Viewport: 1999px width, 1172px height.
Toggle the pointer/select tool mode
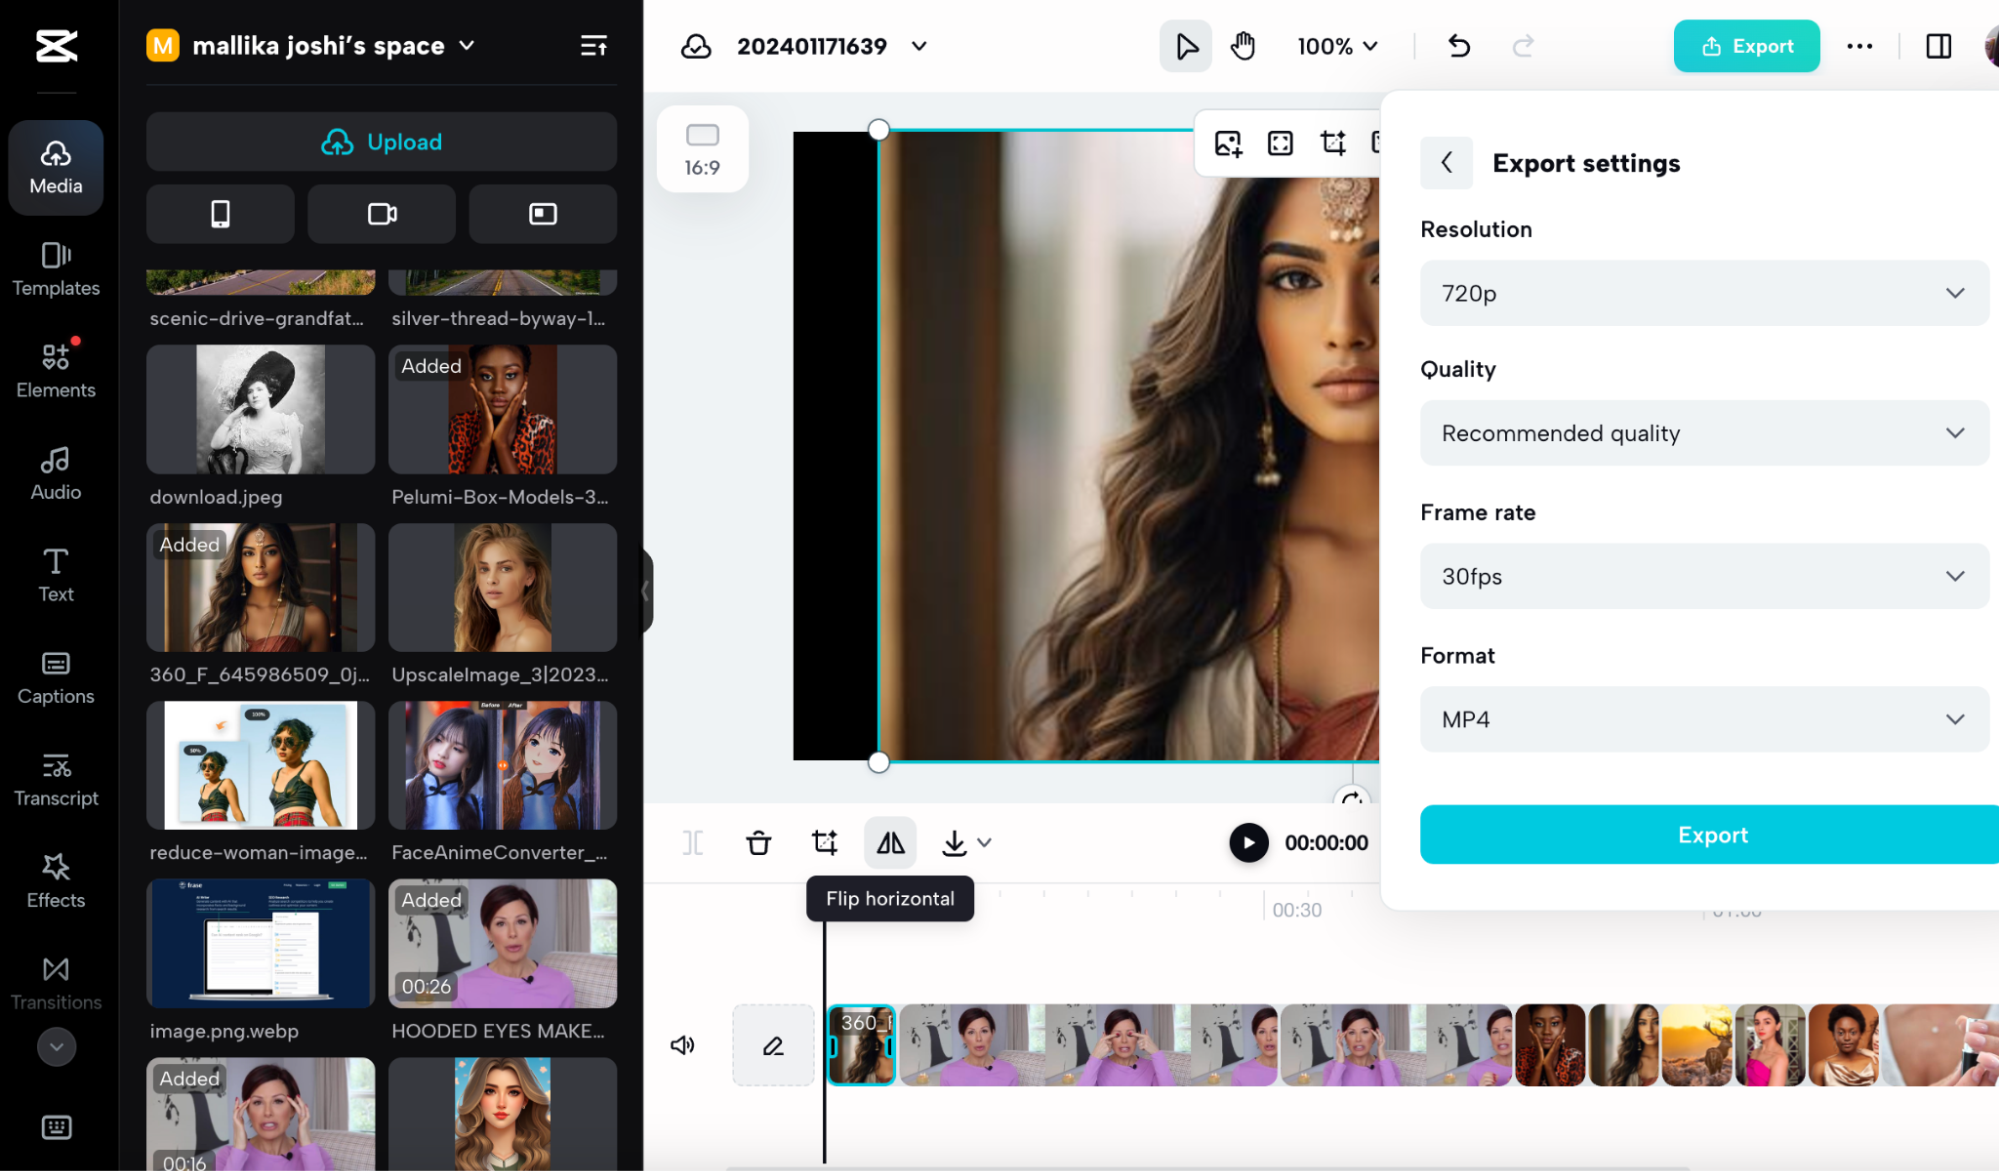tap(1186, 46)
